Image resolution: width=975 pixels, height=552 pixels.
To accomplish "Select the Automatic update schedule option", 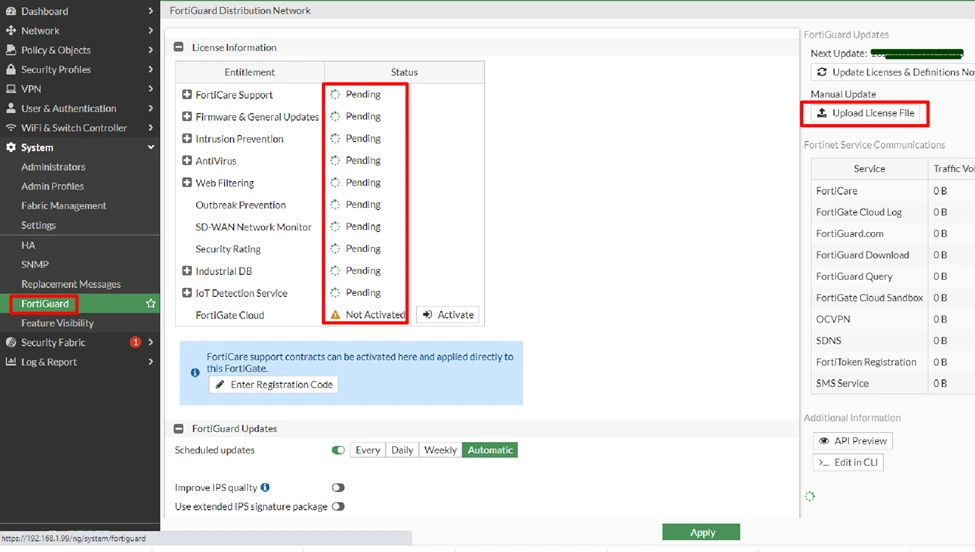I will point(490,450).
